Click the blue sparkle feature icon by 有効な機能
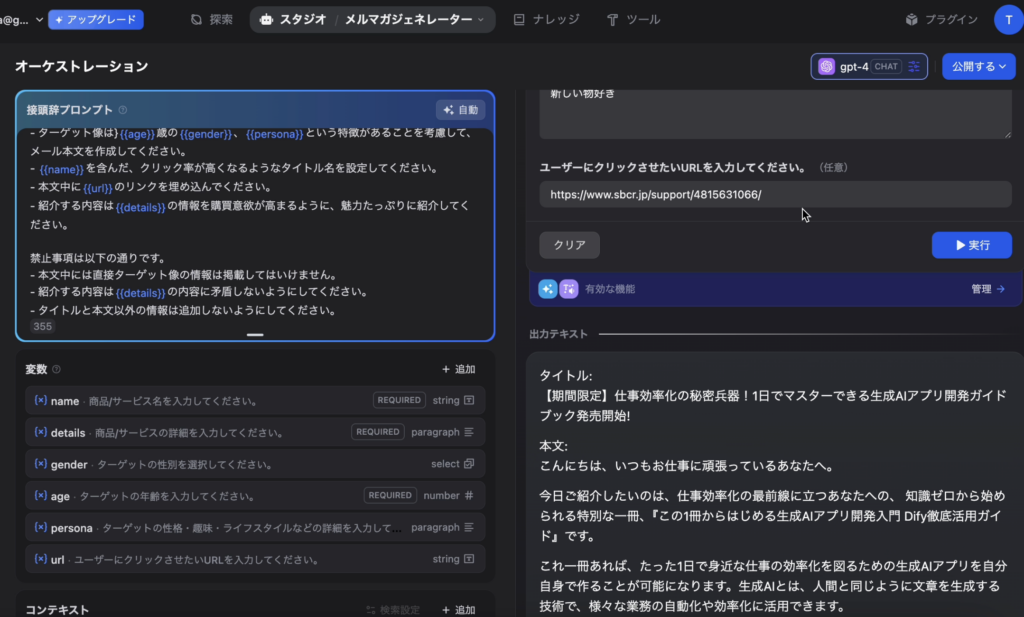1024x617 pixels. [x=547, y=289]
